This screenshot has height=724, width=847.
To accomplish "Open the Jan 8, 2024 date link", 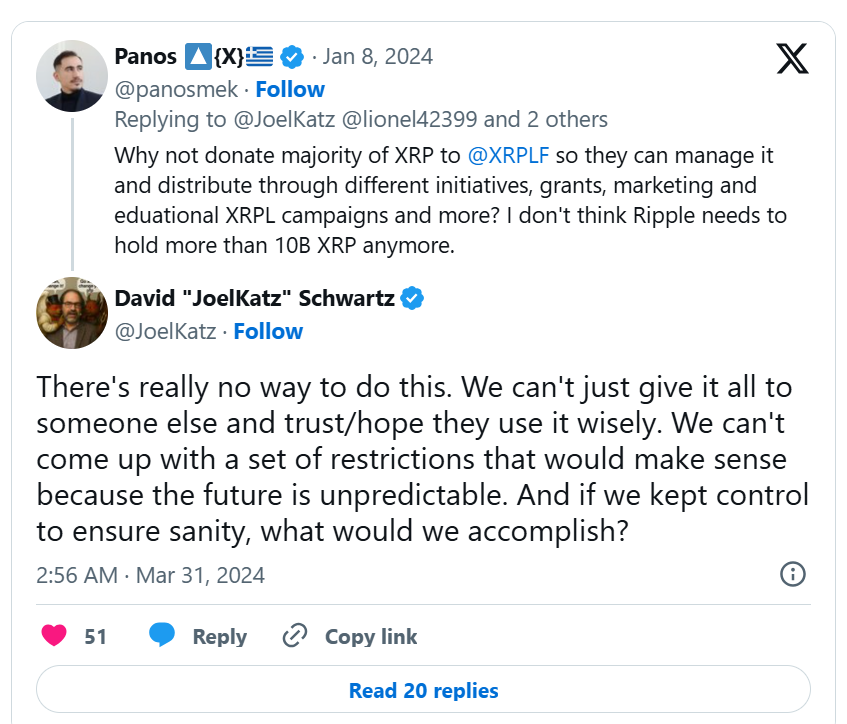I will tap(378, 56).
